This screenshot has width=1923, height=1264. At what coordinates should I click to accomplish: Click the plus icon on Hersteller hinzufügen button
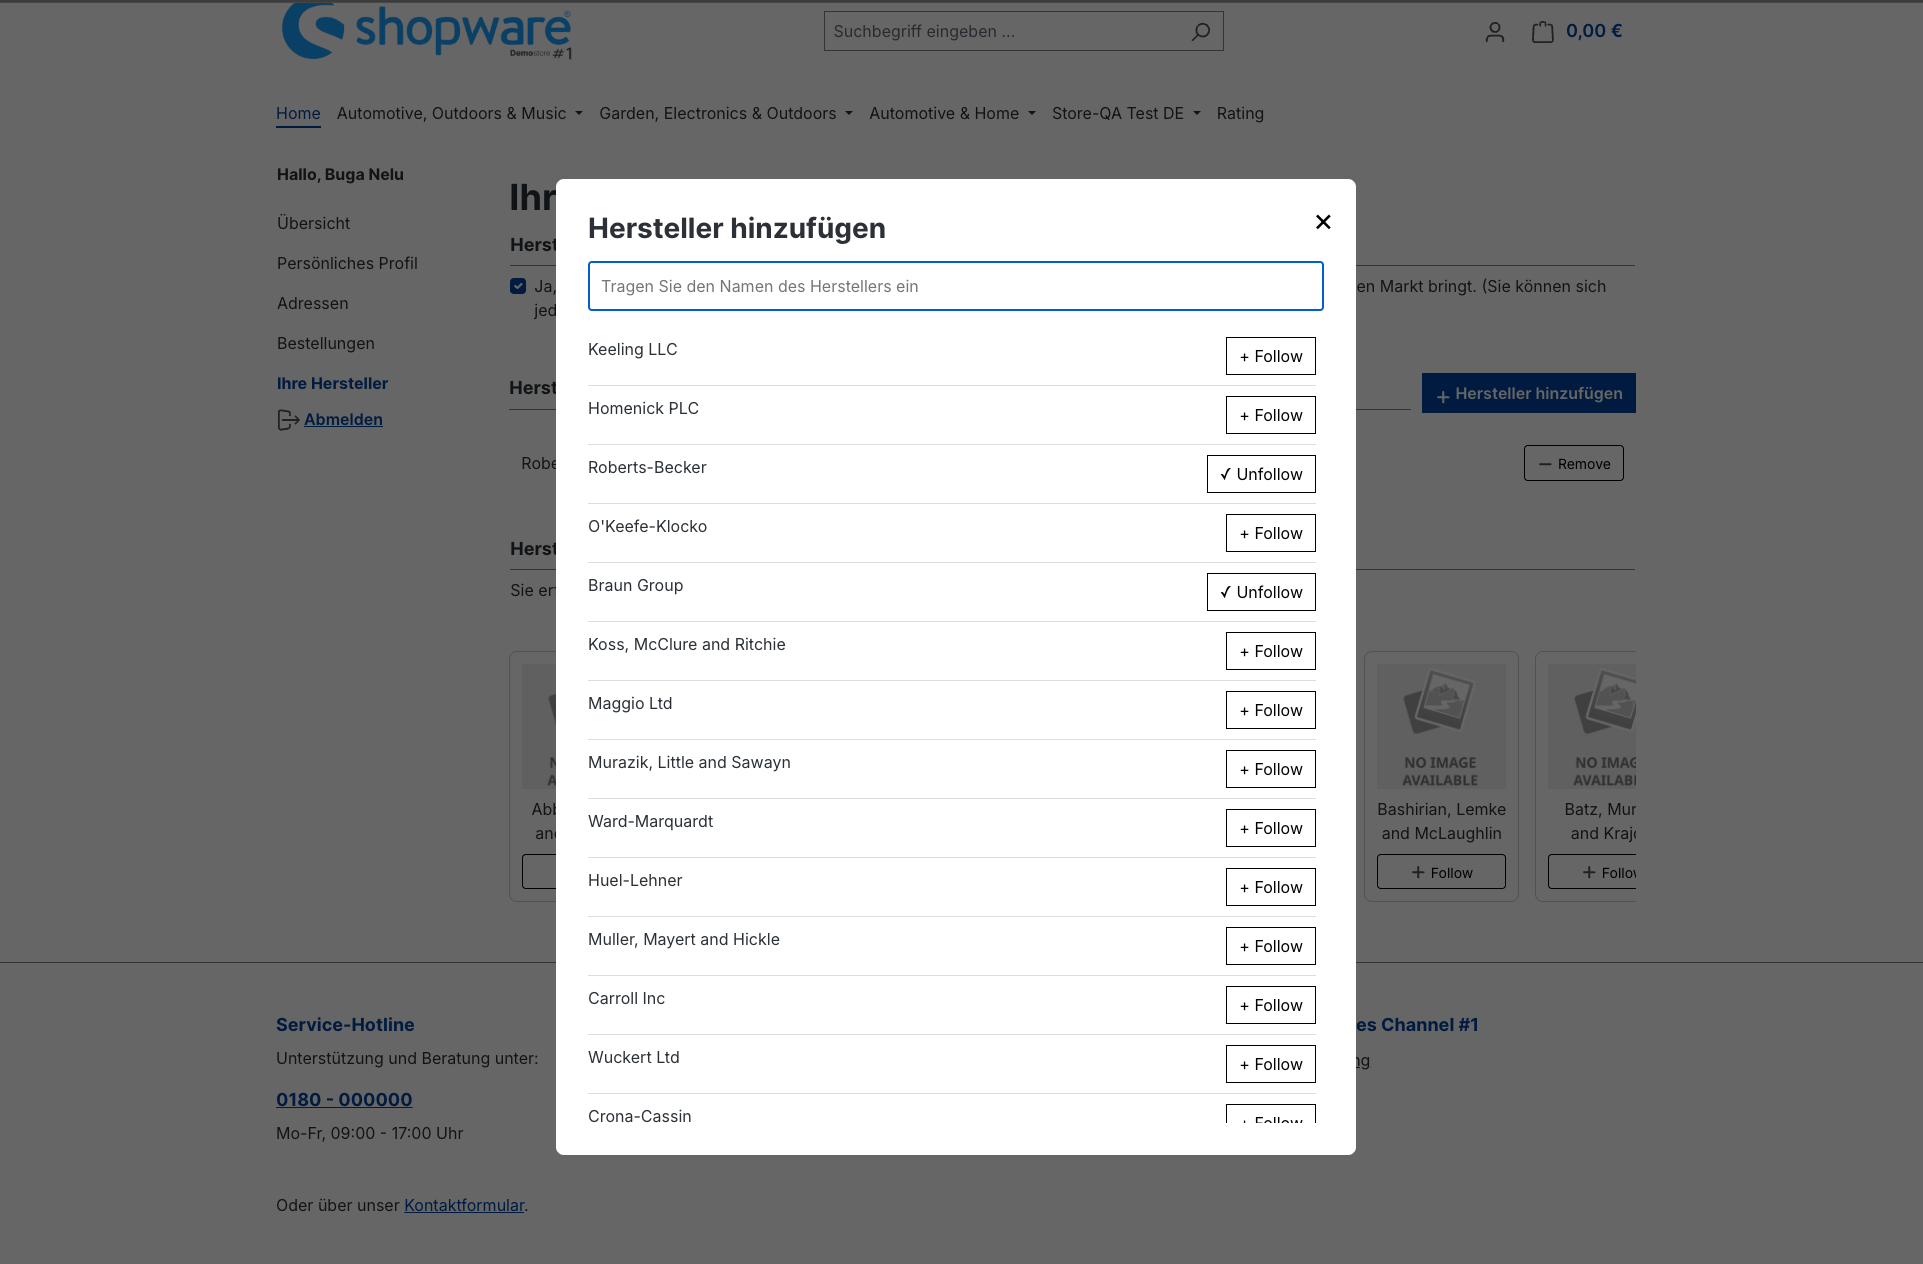point(1442,393)
